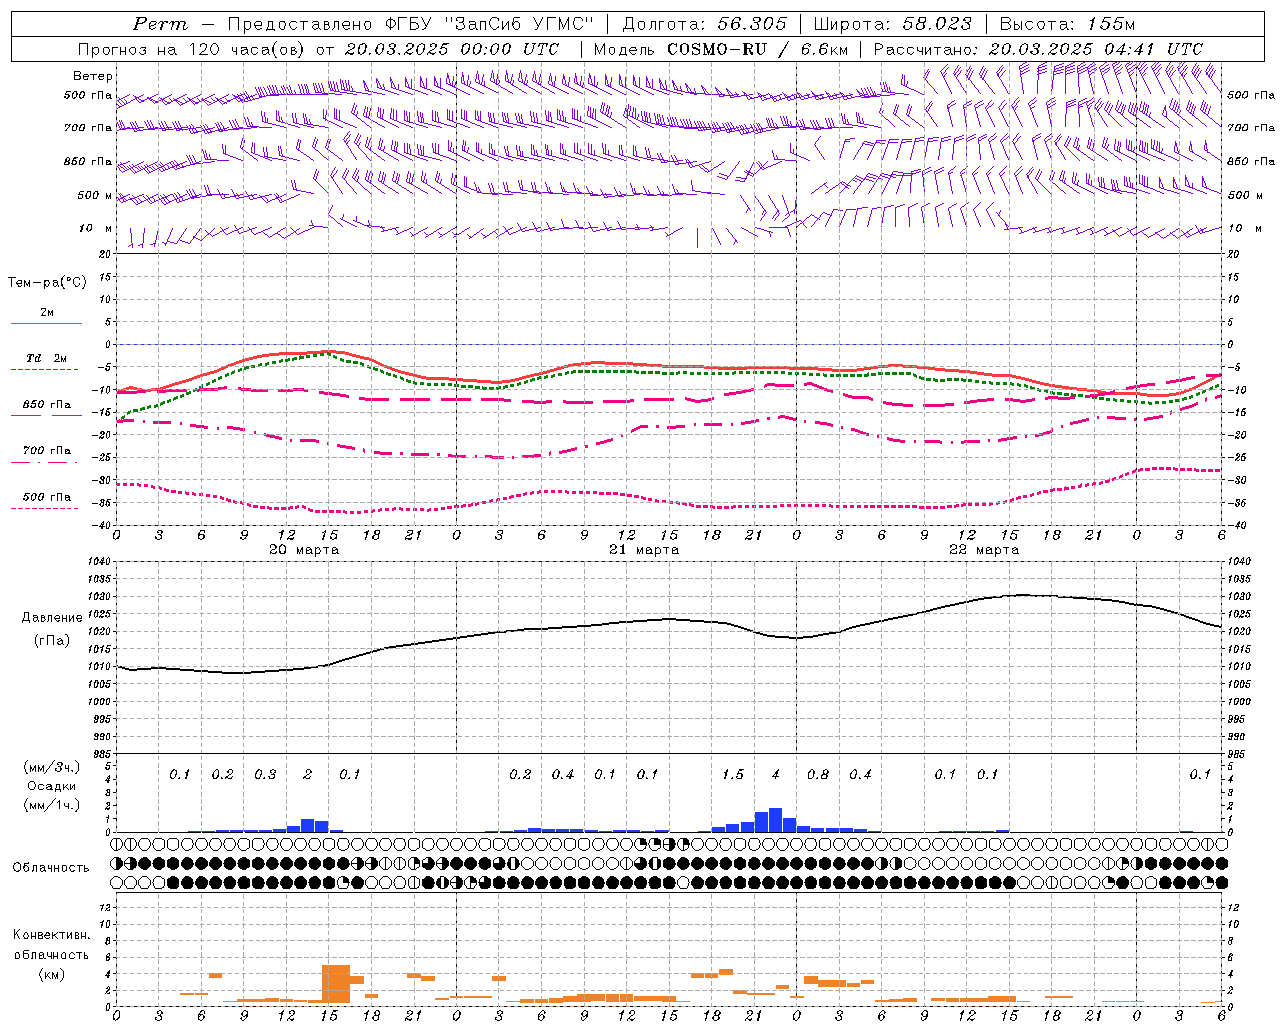
Task: Click the "Конвективн." convective cloud label
Action: 51,935
